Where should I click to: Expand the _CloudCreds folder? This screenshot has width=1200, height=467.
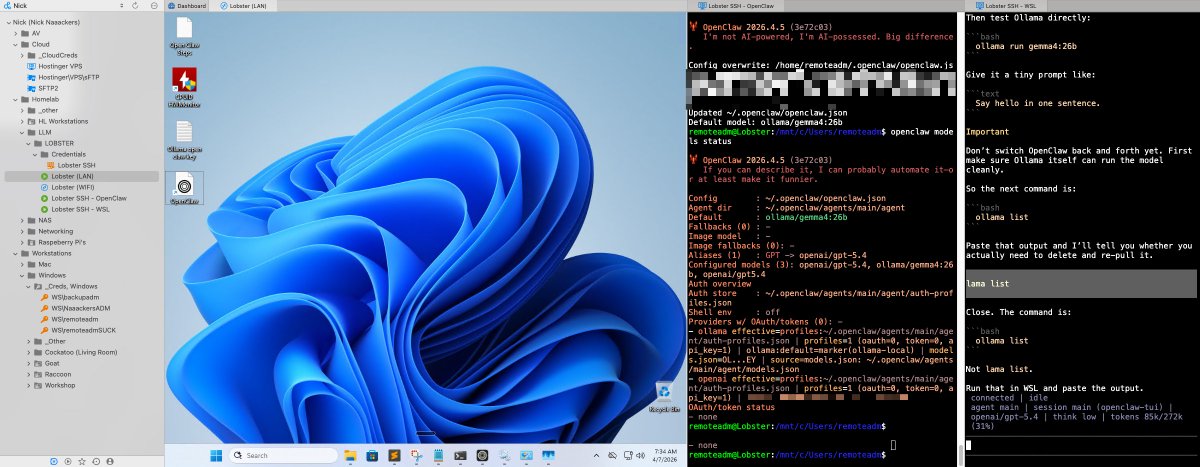tap(23, 55)
